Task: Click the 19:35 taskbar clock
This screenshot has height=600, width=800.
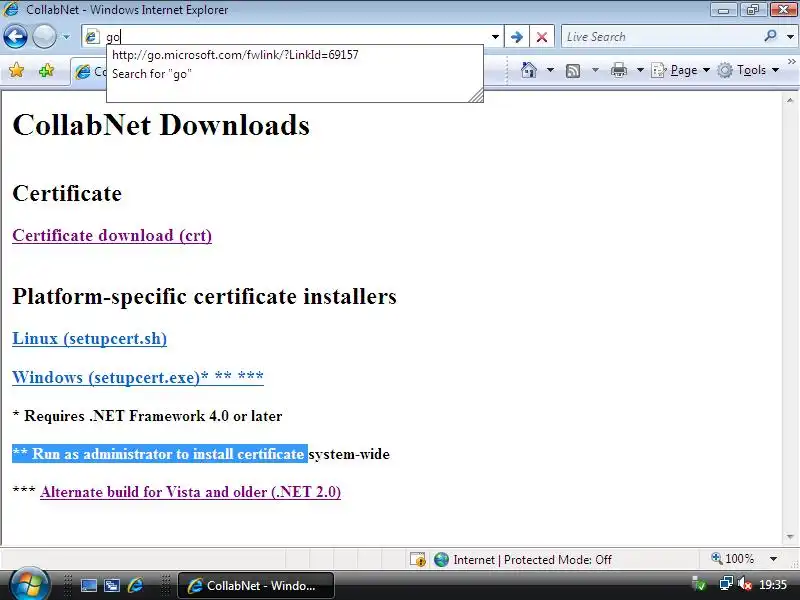Action: pyautogui.click(x=773, y=584)
